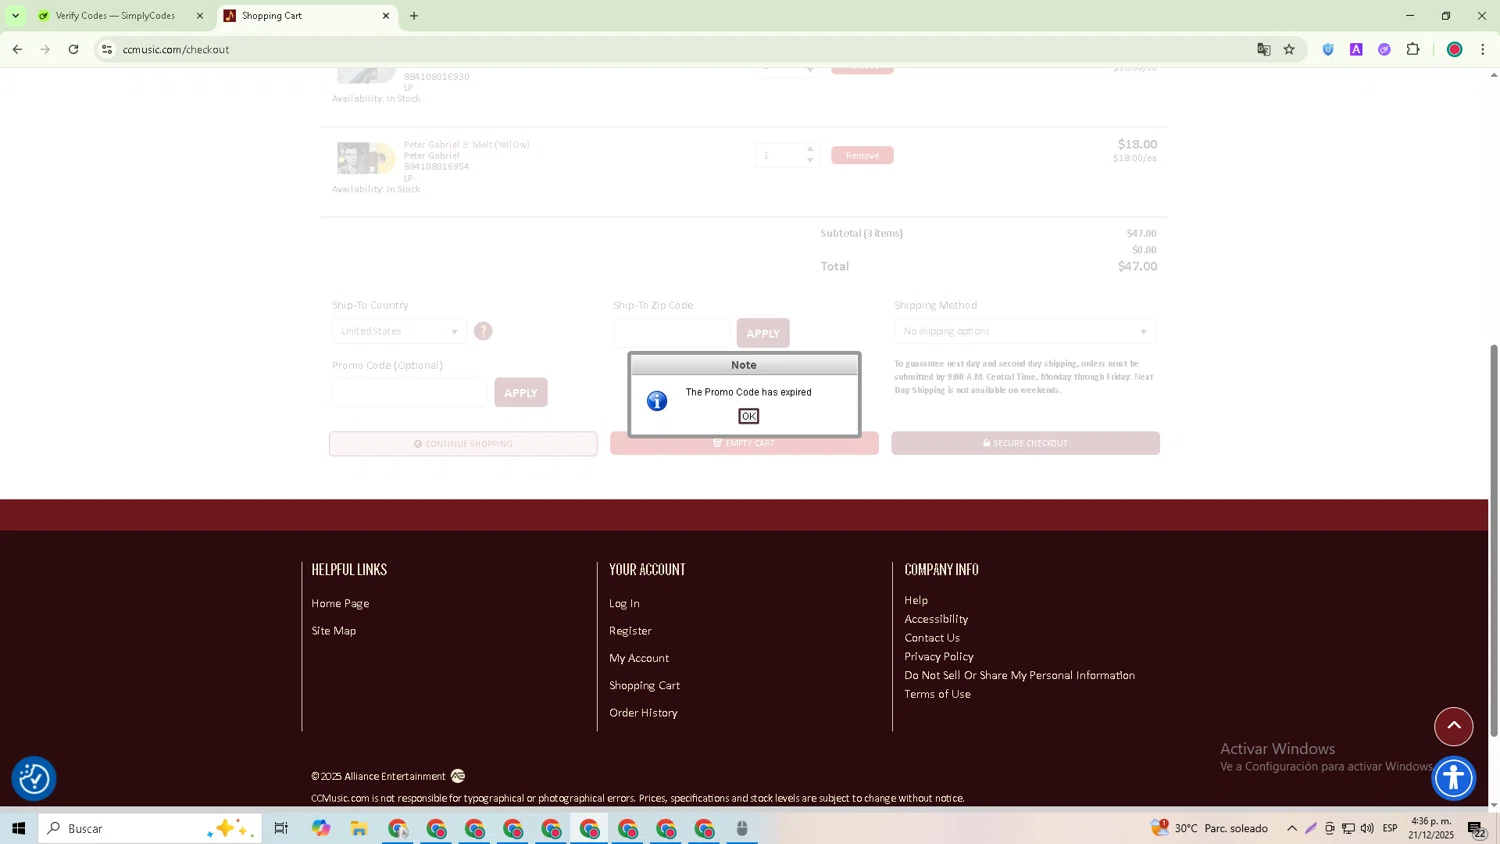Reload the ccmusic checkout page
The image size is (1500, 844).
pyautogui.click(x=73, y=49)
